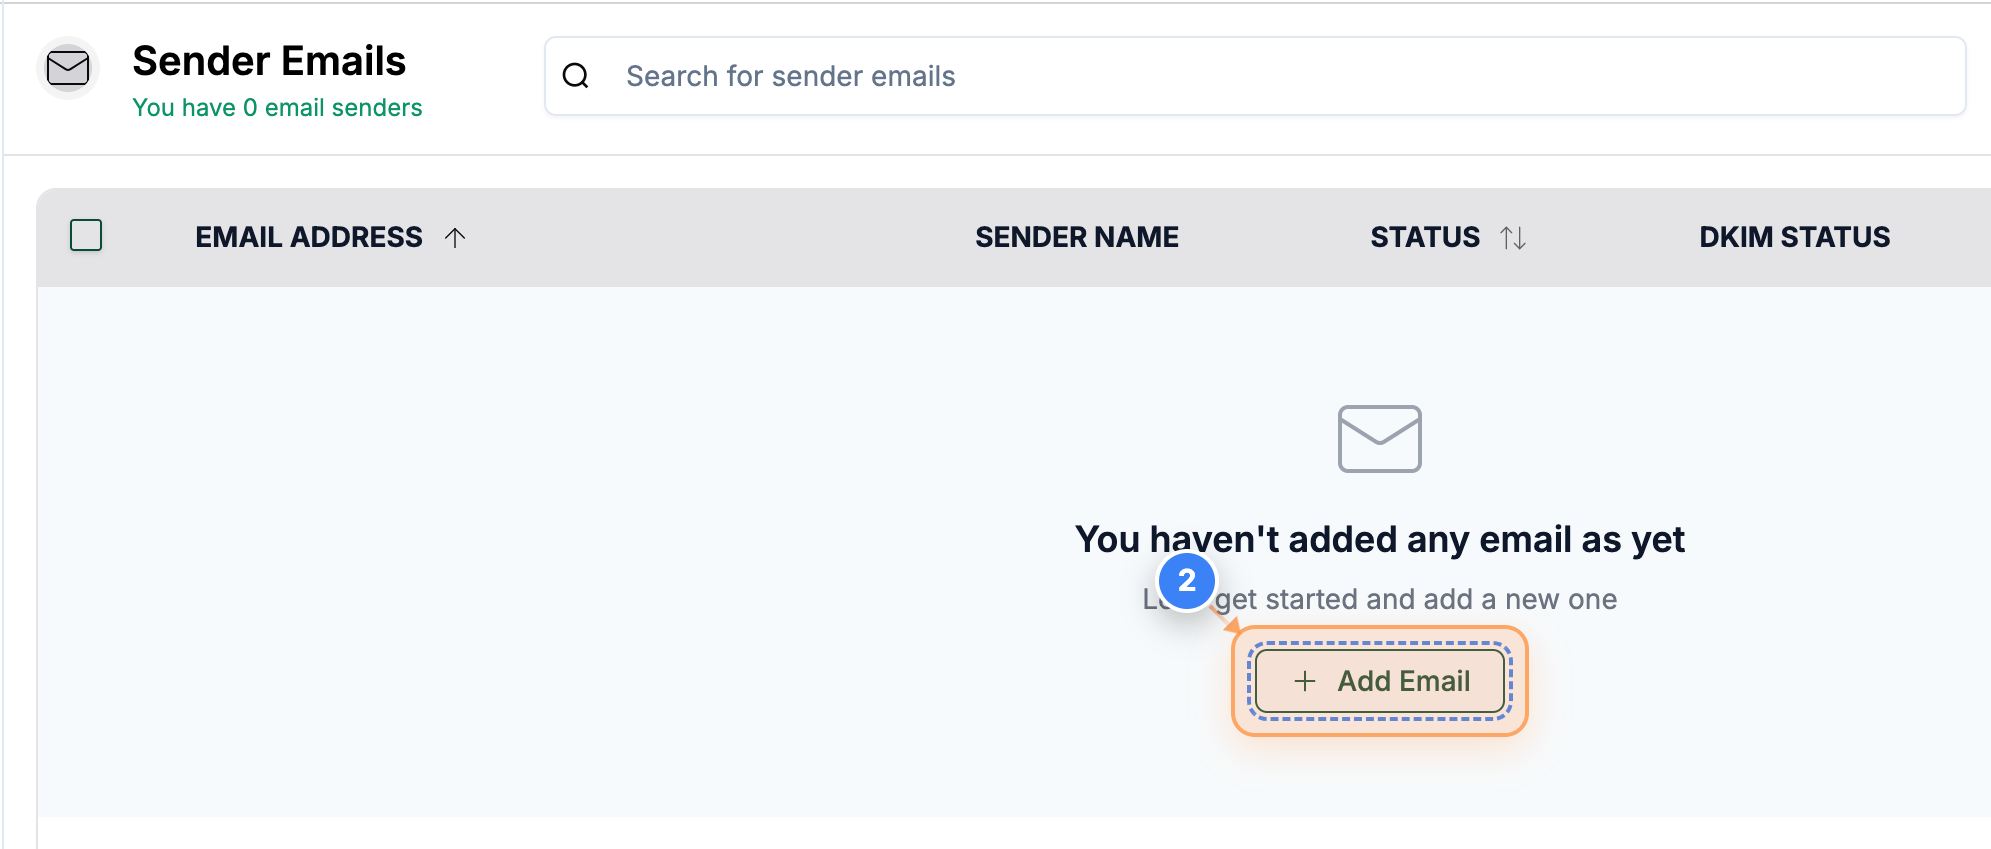
Task: Select the highlighted Add Email dashed outline
Action: tap(1380, 681)
